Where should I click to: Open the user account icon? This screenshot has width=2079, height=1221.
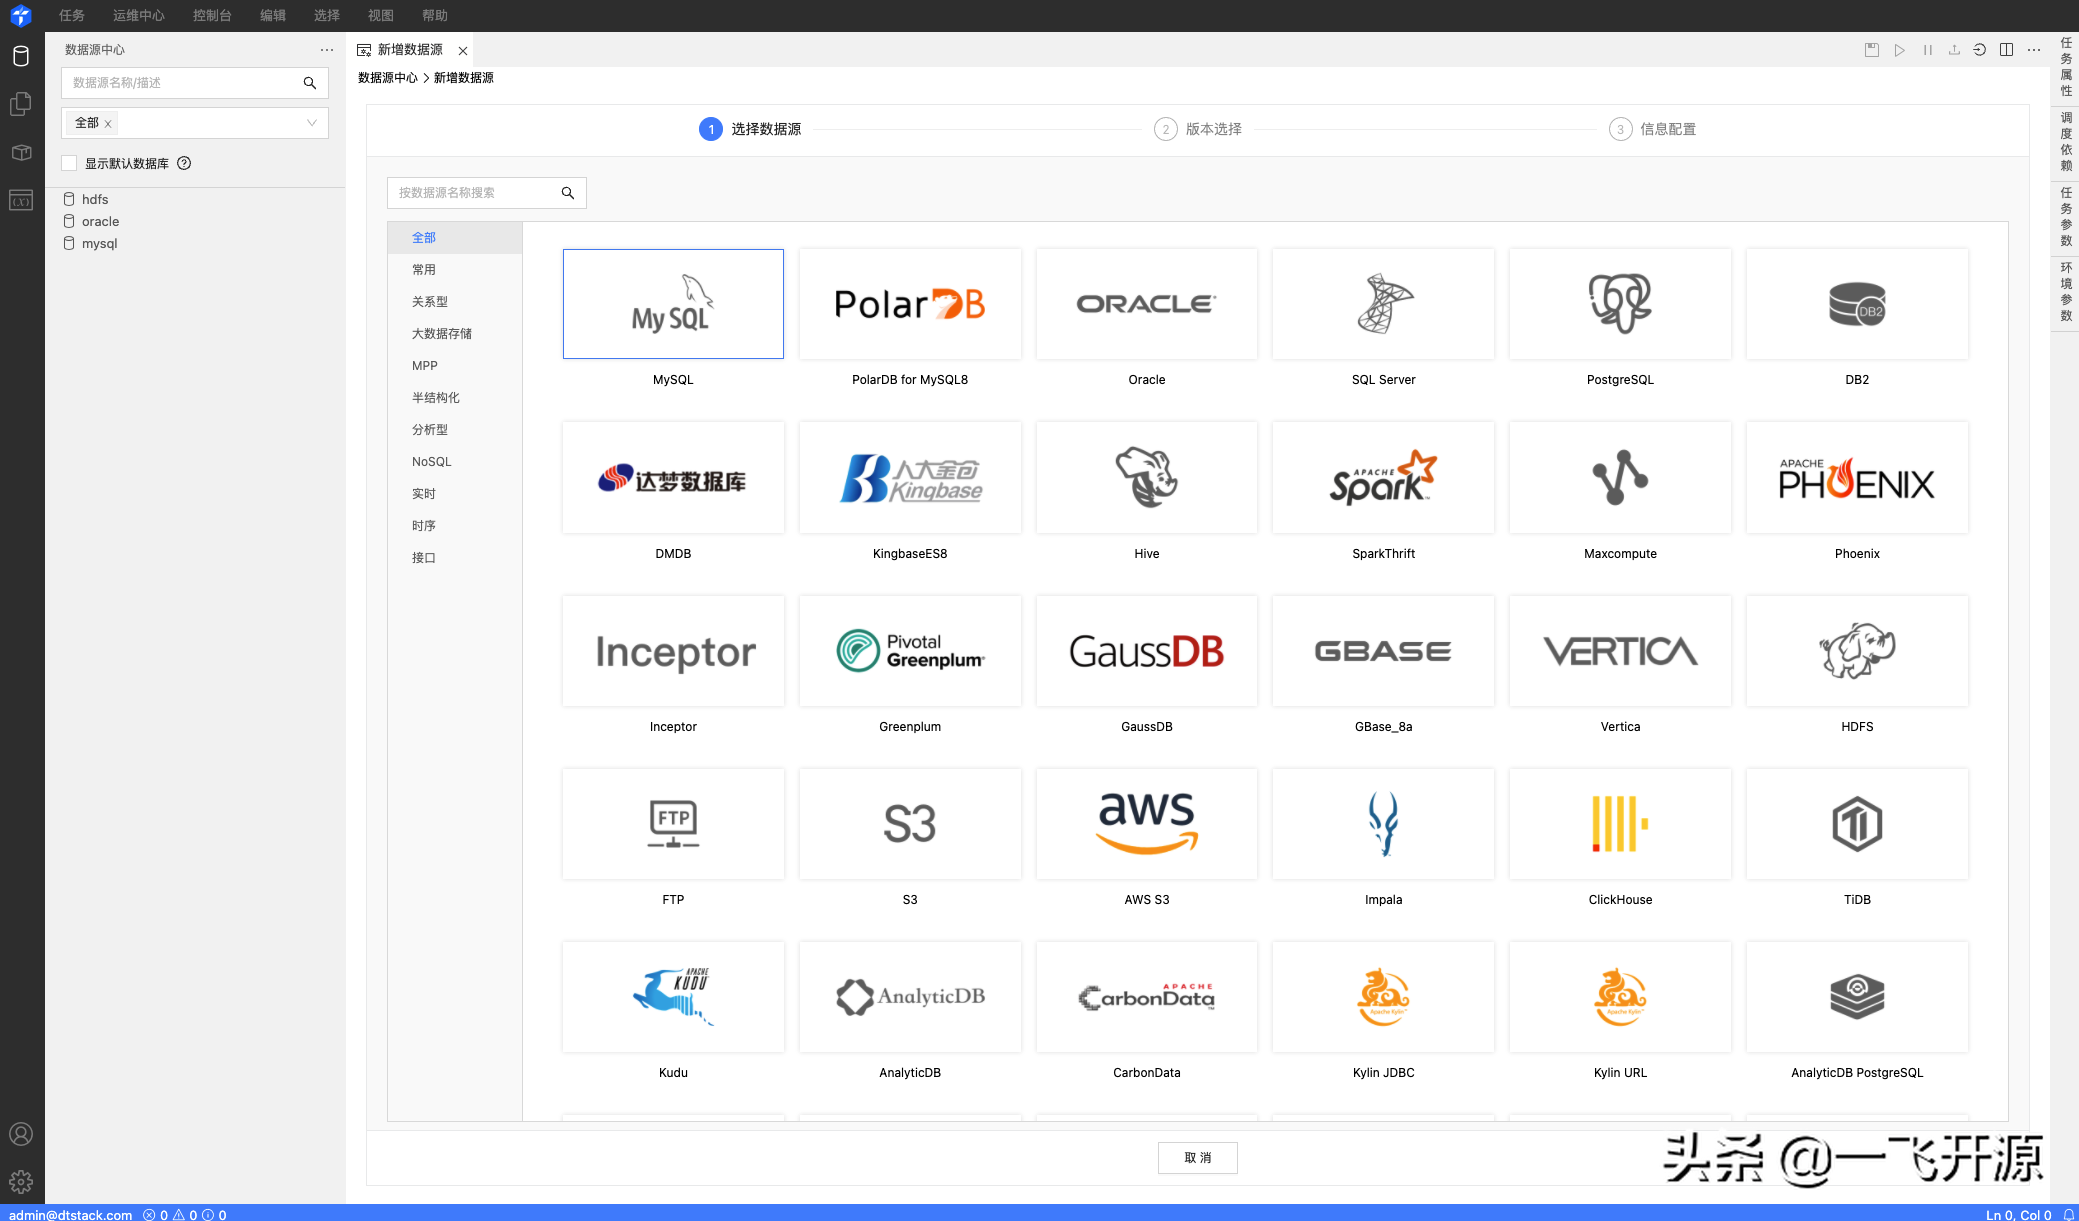click(x=21, y=1134)
